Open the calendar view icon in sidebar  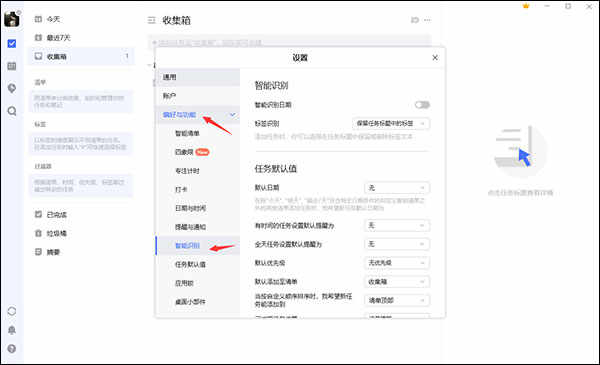(12, 66)
